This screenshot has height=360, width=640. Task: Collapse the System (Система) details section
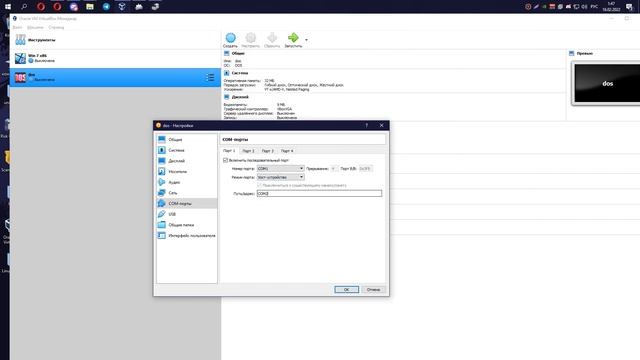pyautogui.click(x=227, y=73)
